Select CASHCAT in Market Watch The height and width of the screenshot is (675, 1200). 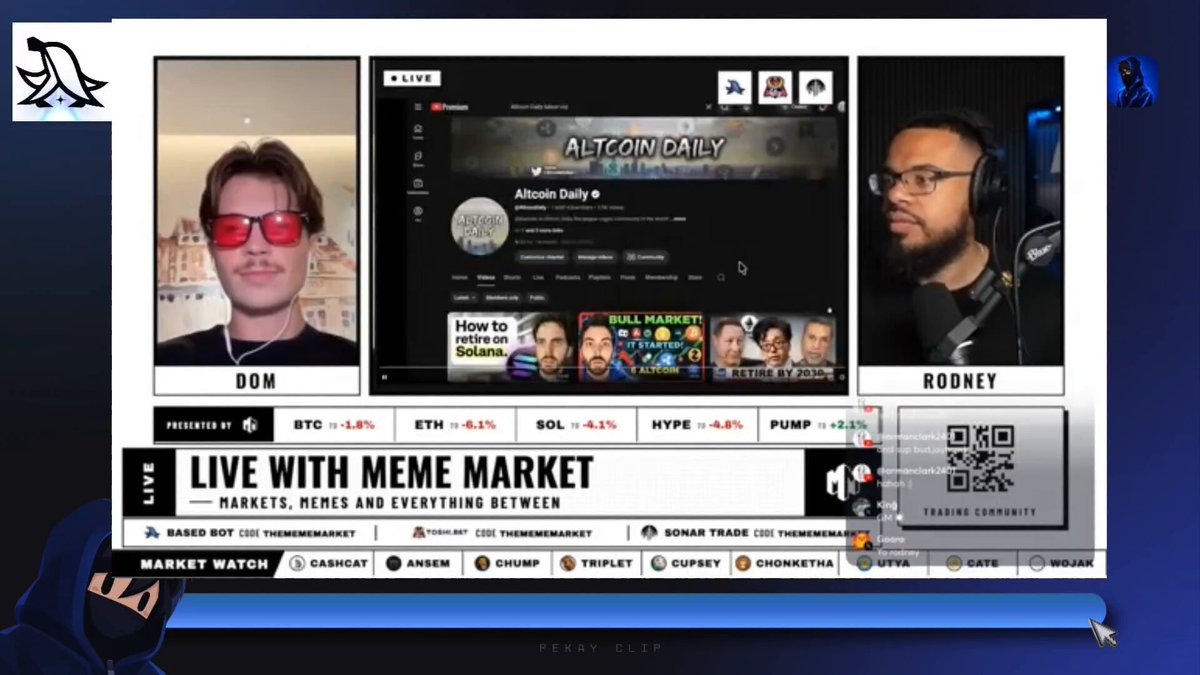coord(328,564)
